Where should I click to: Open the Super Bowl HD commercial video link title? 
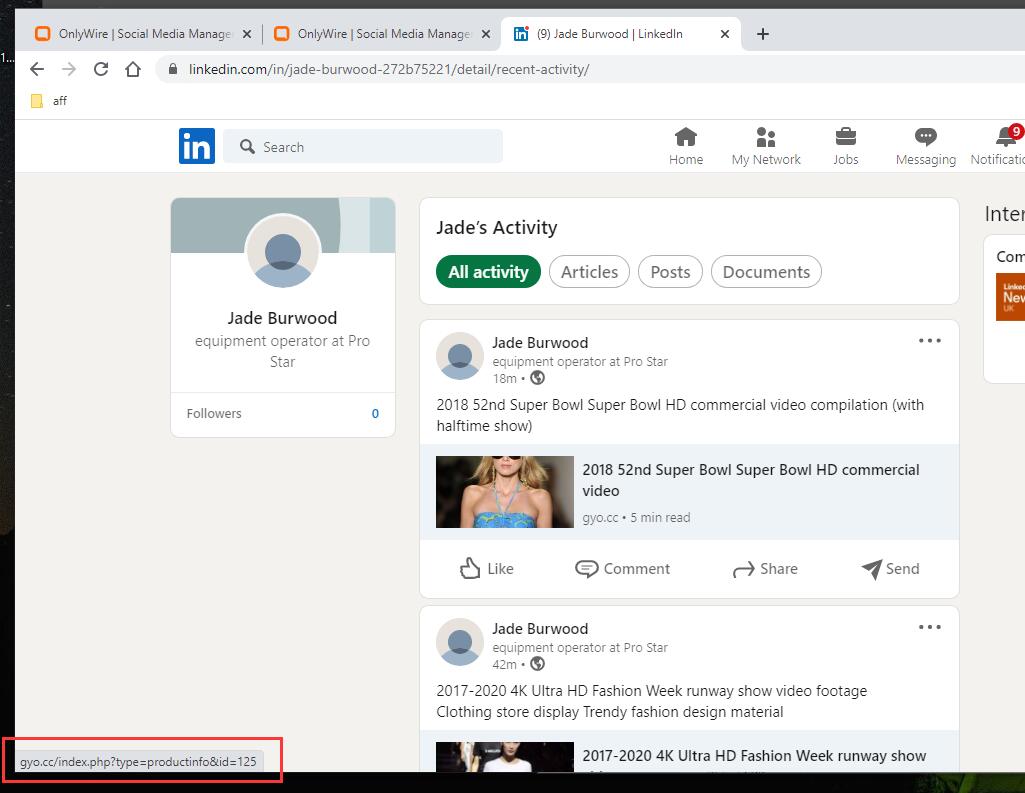(x=750, y=480)
